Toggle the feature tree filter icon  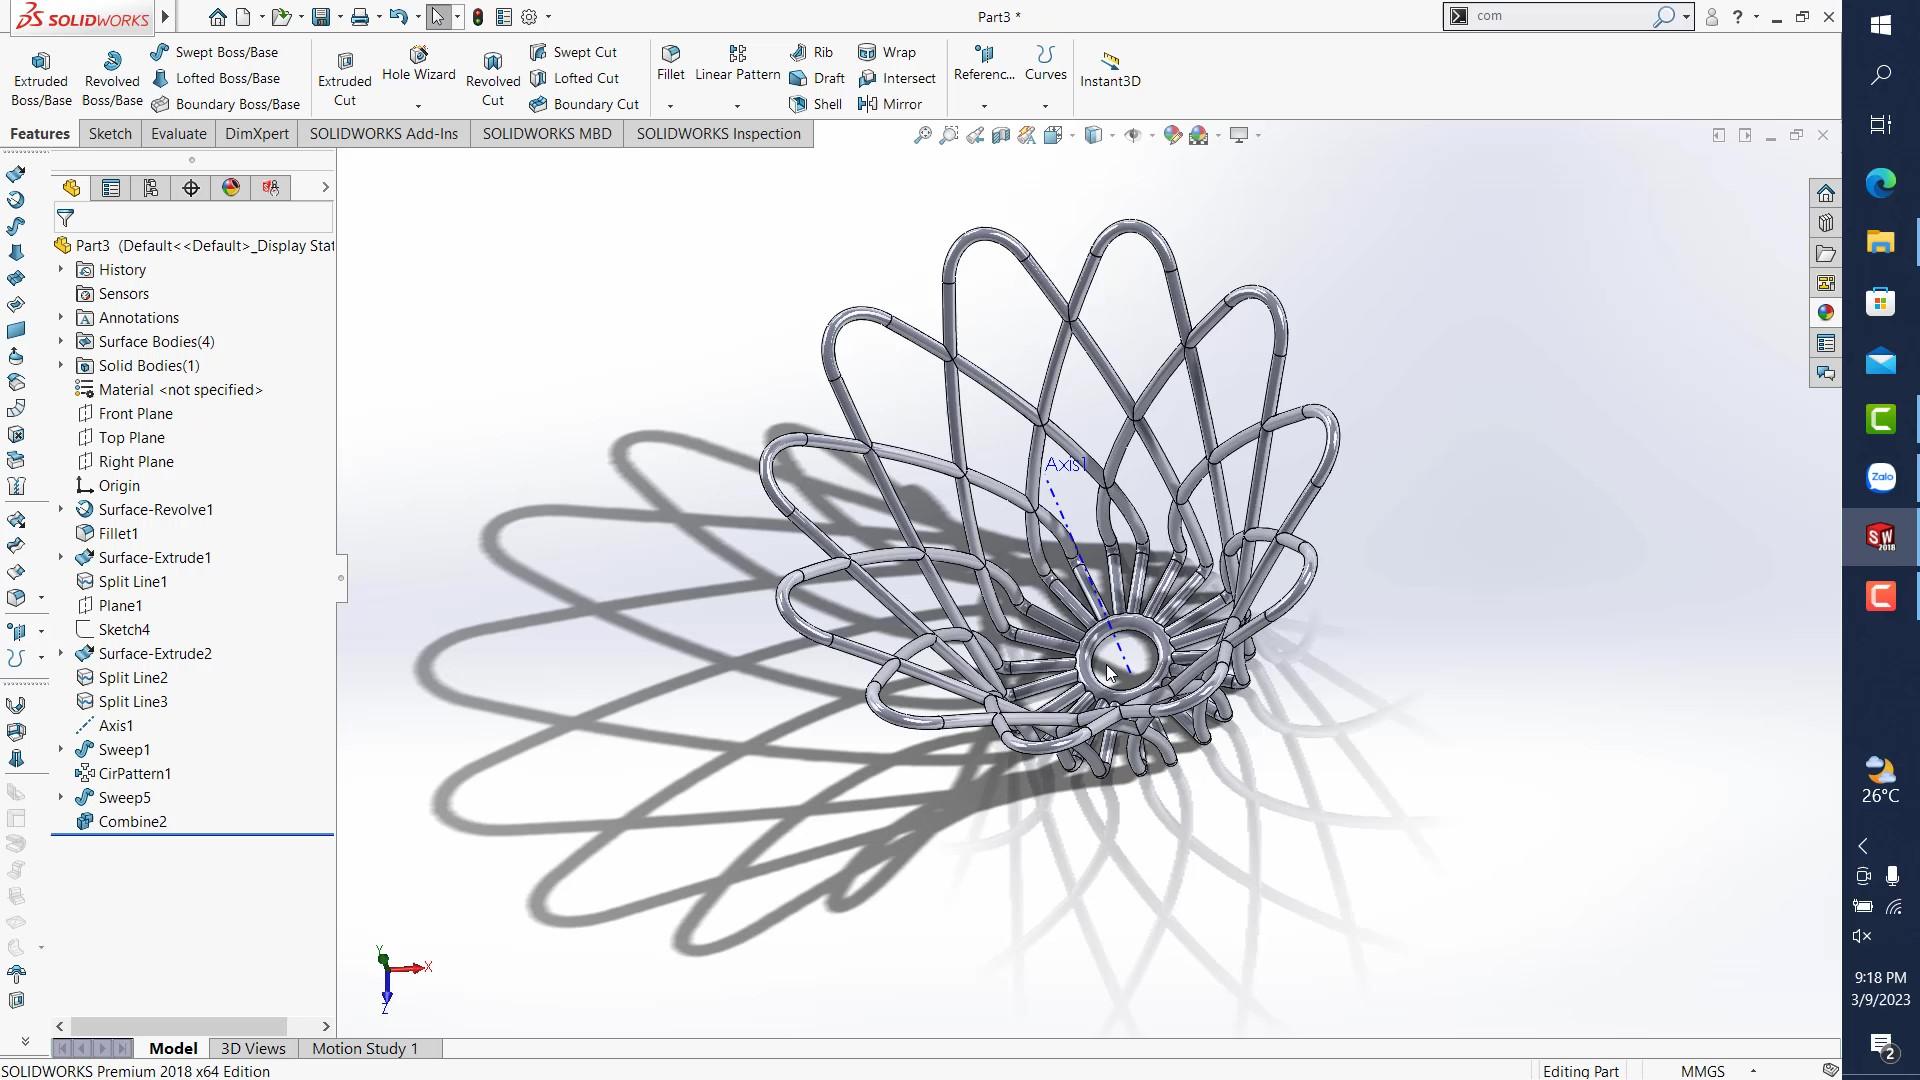[66, 217]
